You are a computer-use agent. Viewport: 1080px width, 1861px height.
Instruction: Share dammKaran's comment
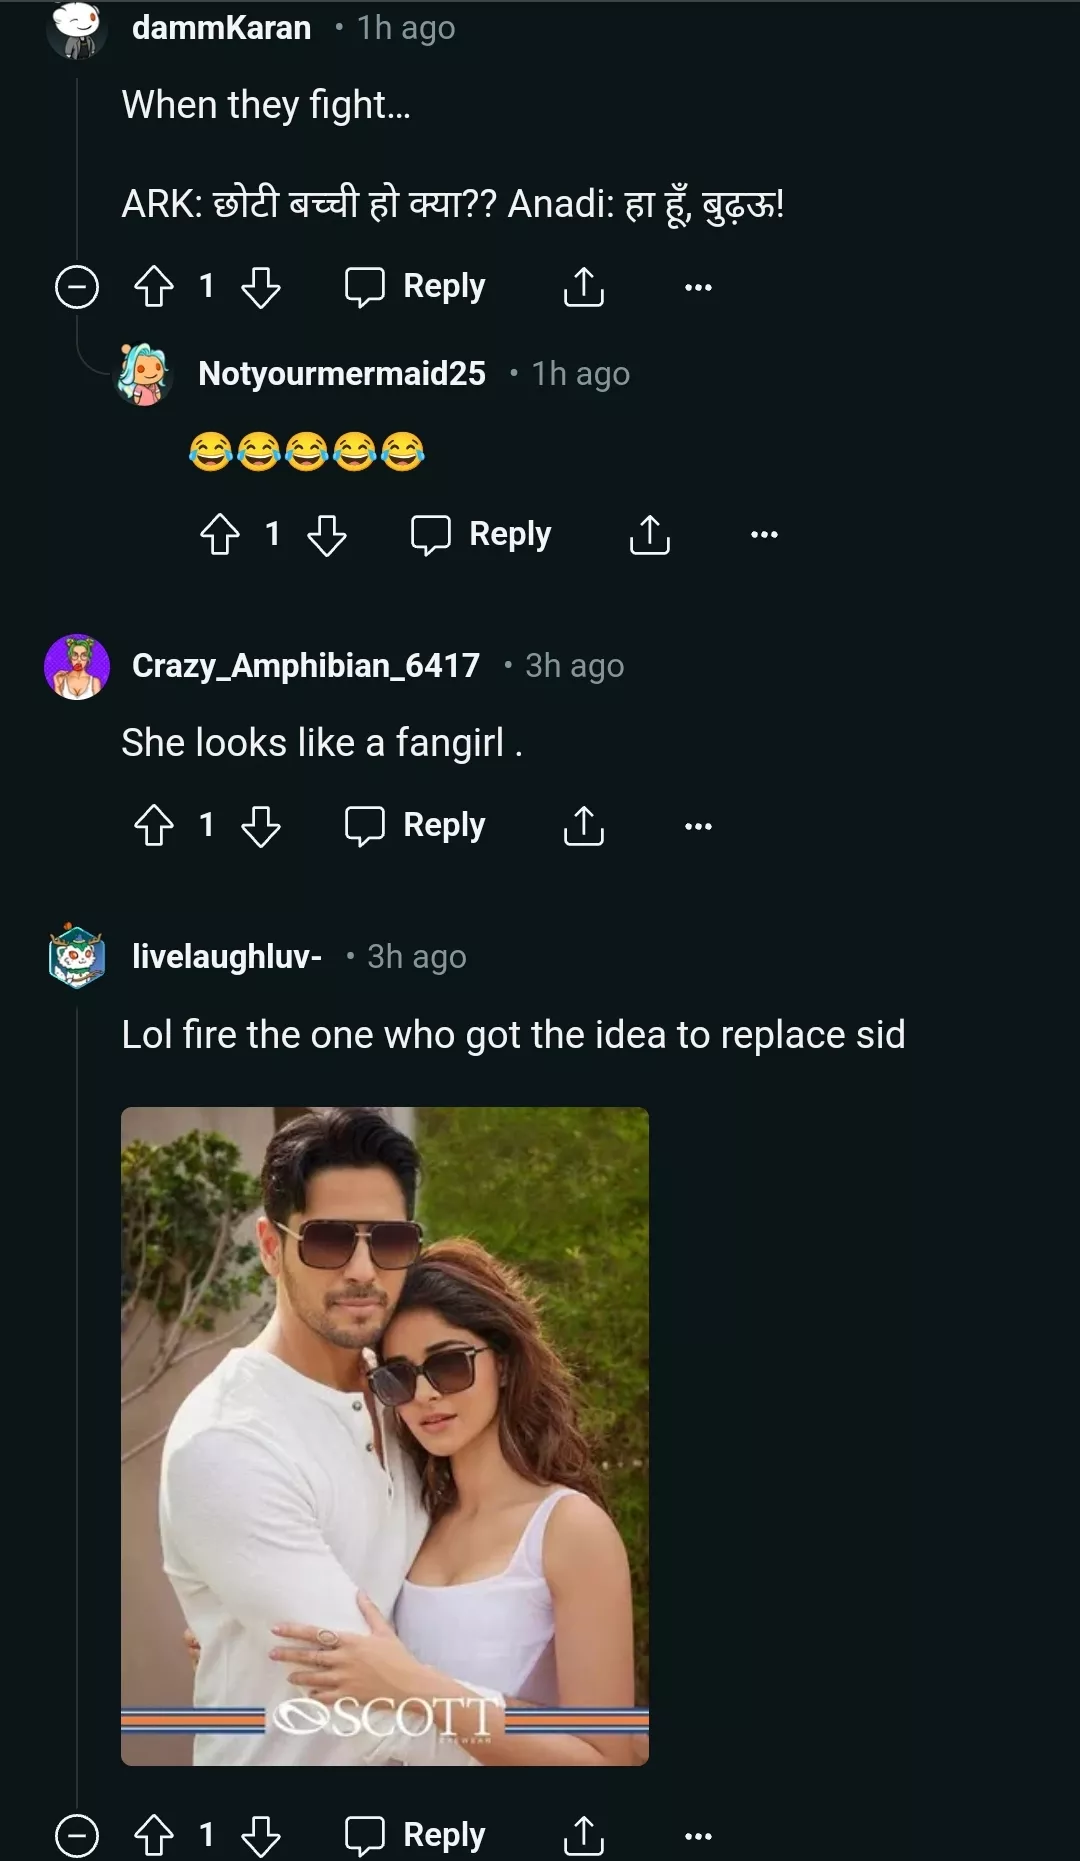click(x=584, y=287)
